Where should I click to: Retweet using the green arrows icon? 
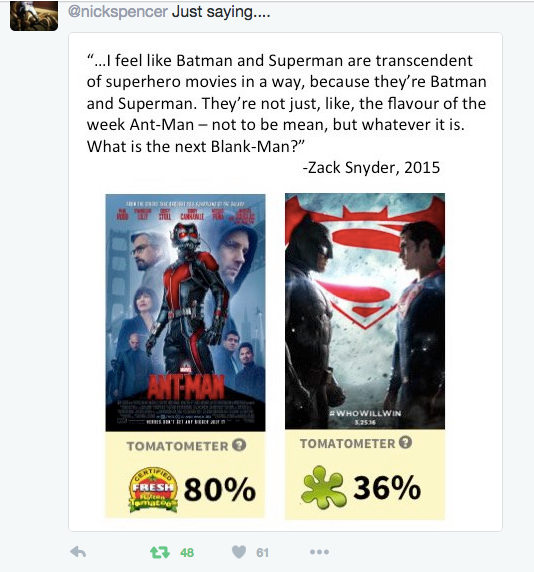point(160,552)
